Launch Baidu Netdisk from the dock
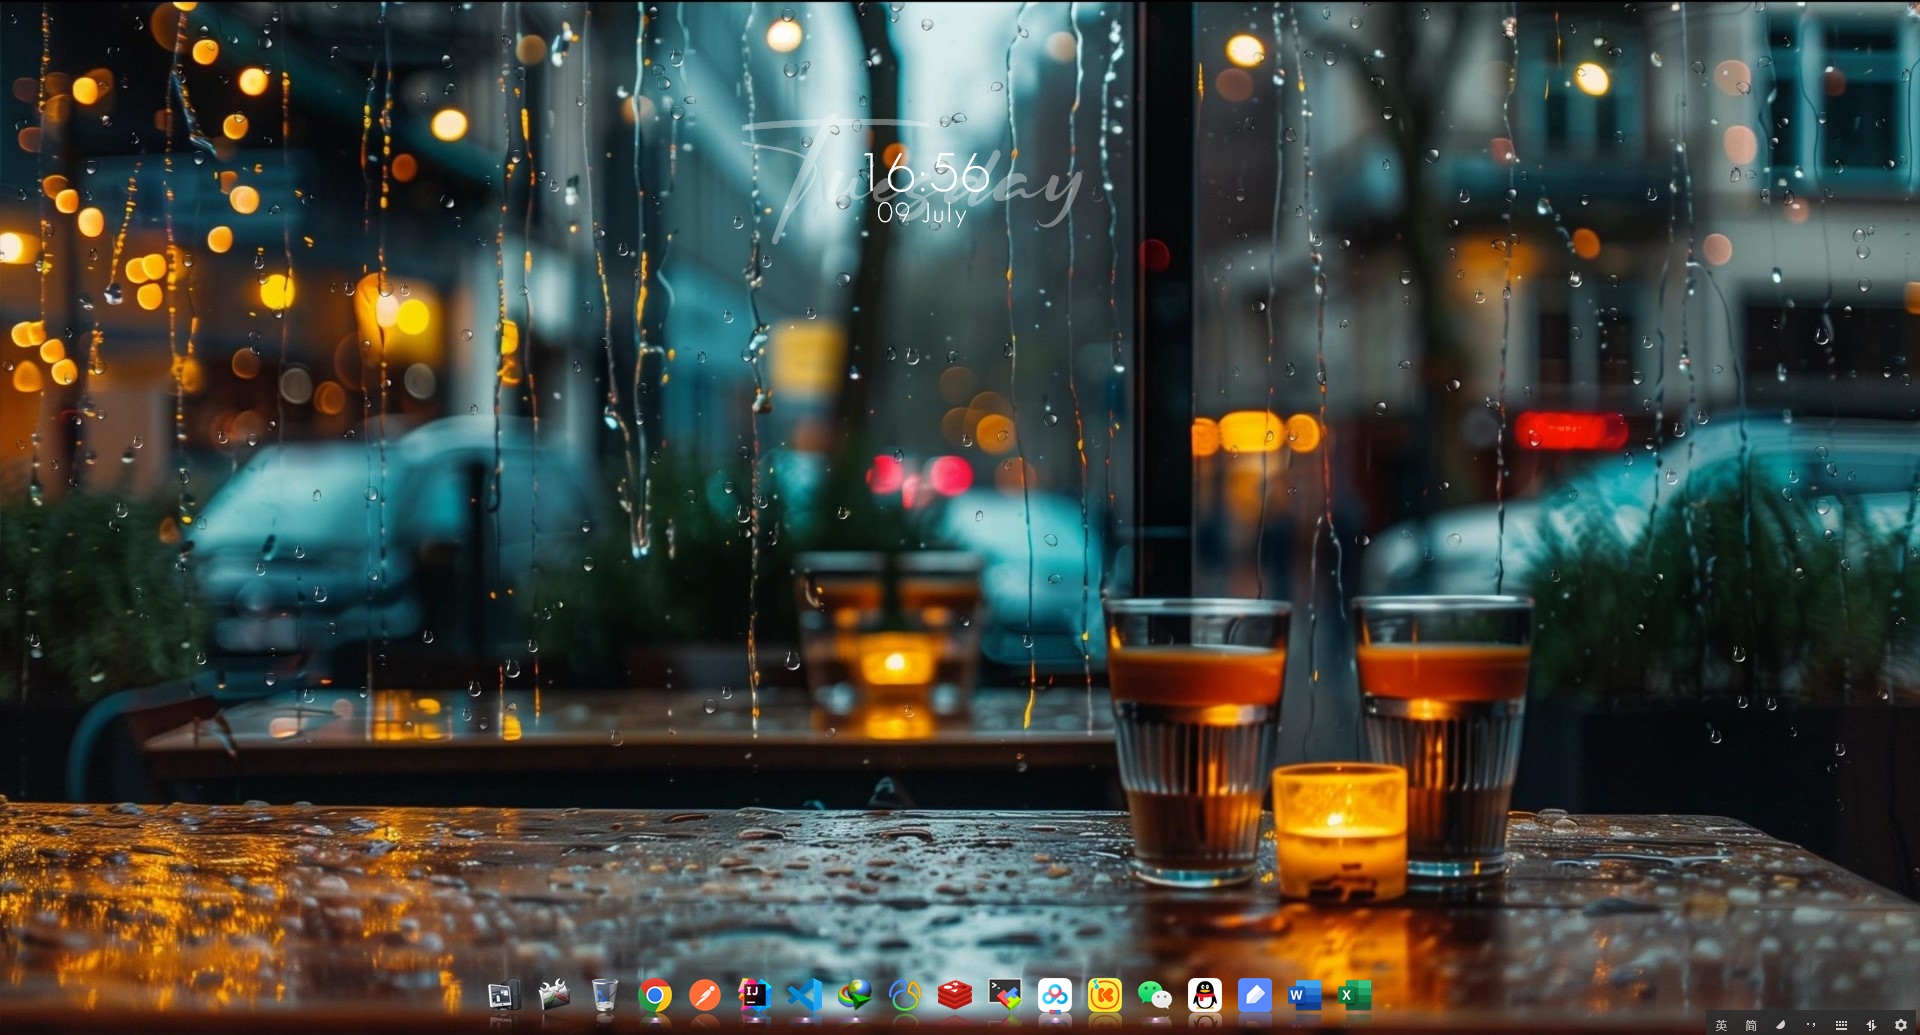This screenshot has width=1920, height=1035. click(x=1055, y=995)
